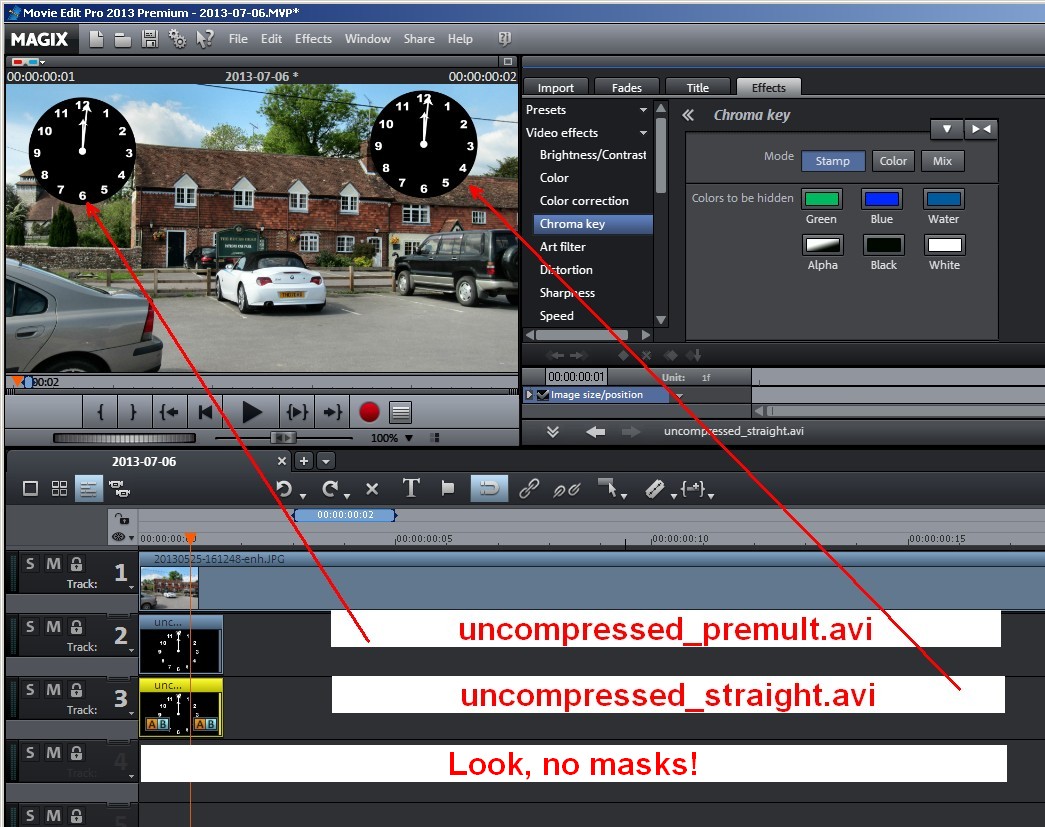
Task: Lock track 1
Action: [77, 564]
